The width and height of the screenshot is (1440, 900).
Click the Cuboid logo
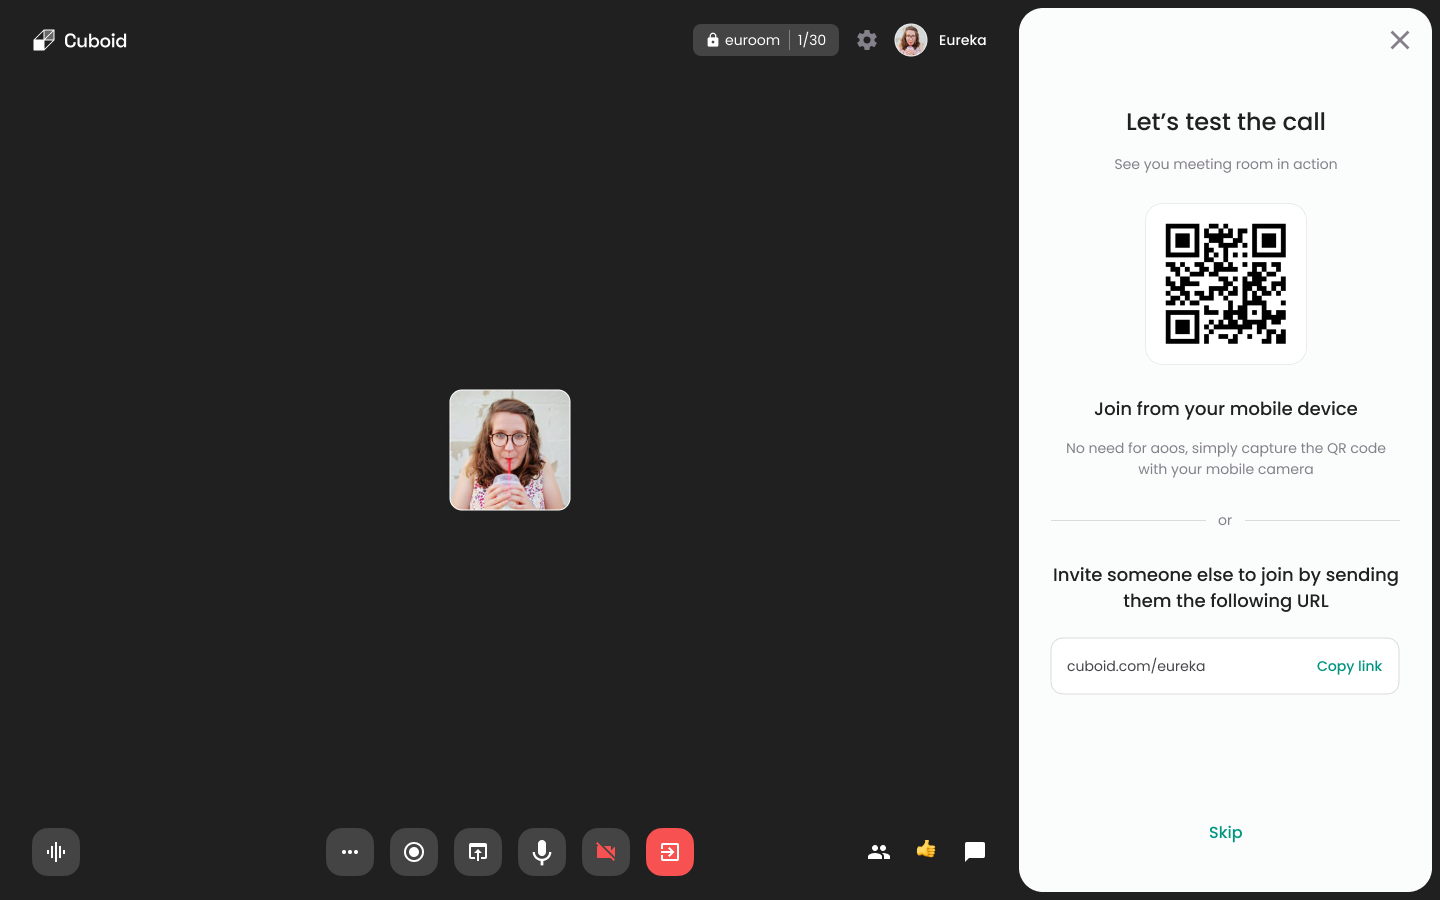coord(80,40)
